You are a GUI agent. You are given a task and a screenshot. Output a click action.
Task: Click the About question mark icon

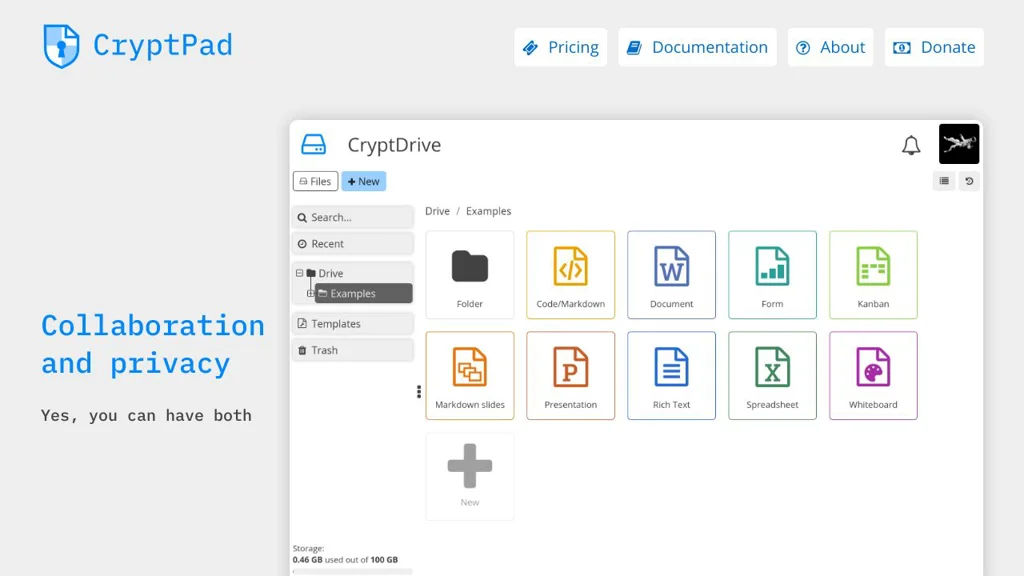pos(803,48)
